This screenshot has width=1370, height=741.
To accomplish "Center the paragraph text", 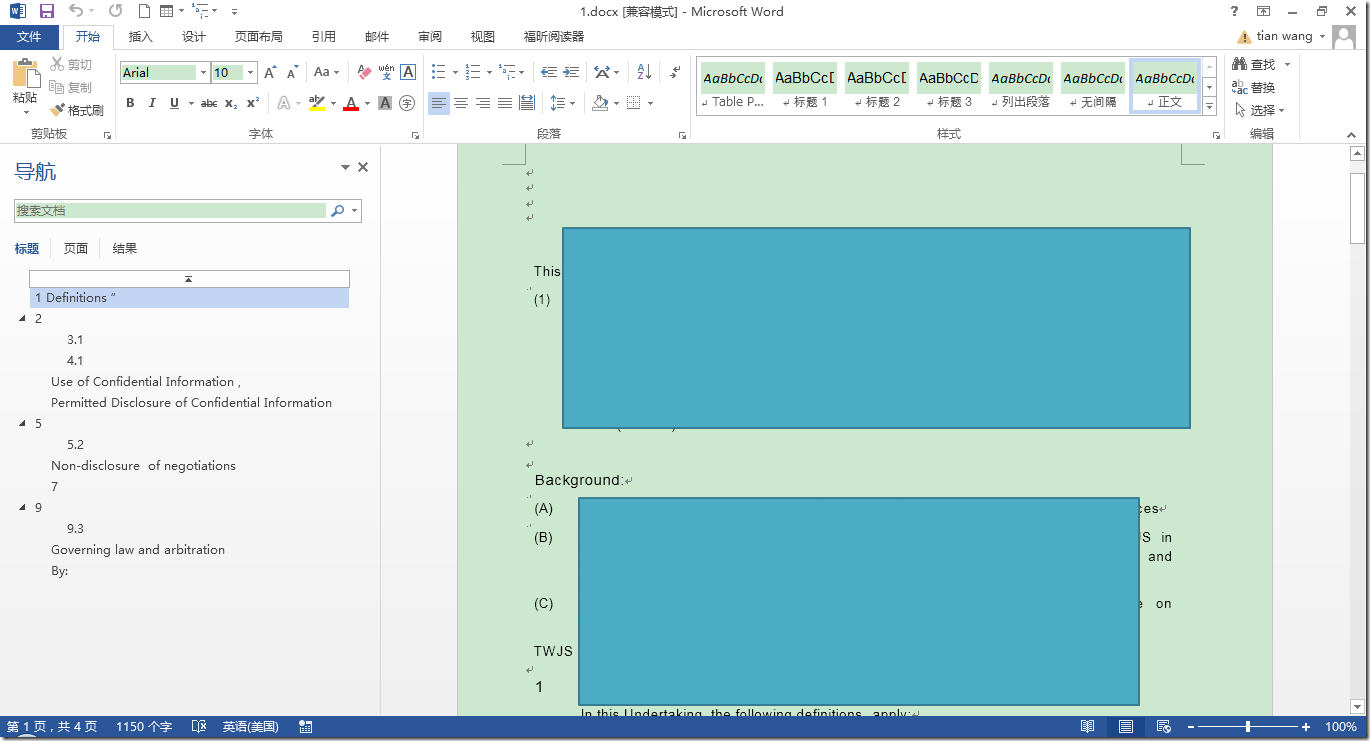I will [x=461, y=103].
